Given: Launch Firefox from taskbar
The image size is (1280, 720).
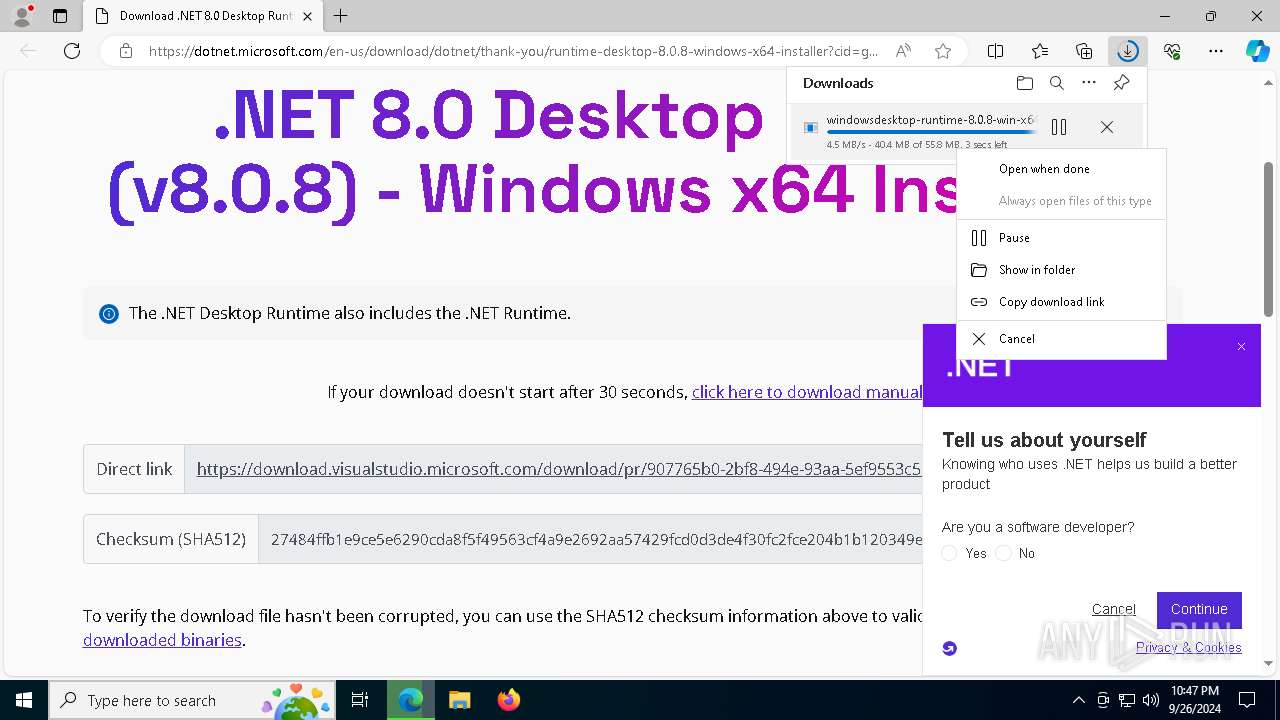Looking at the screenshot, I should tap(509, 700).
